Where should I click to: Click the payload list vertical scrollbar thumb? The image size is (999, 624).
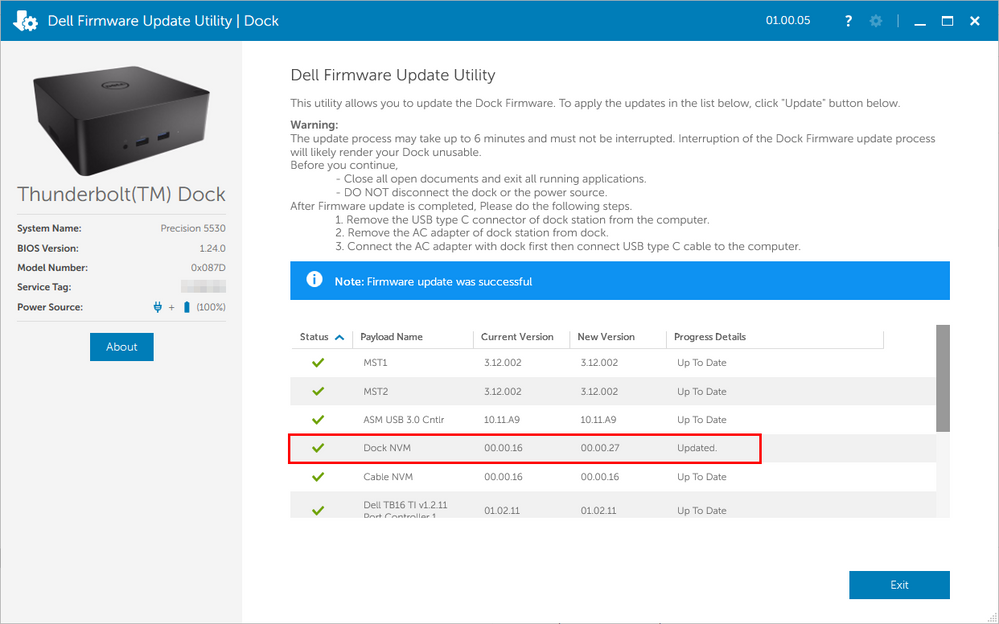943,378
